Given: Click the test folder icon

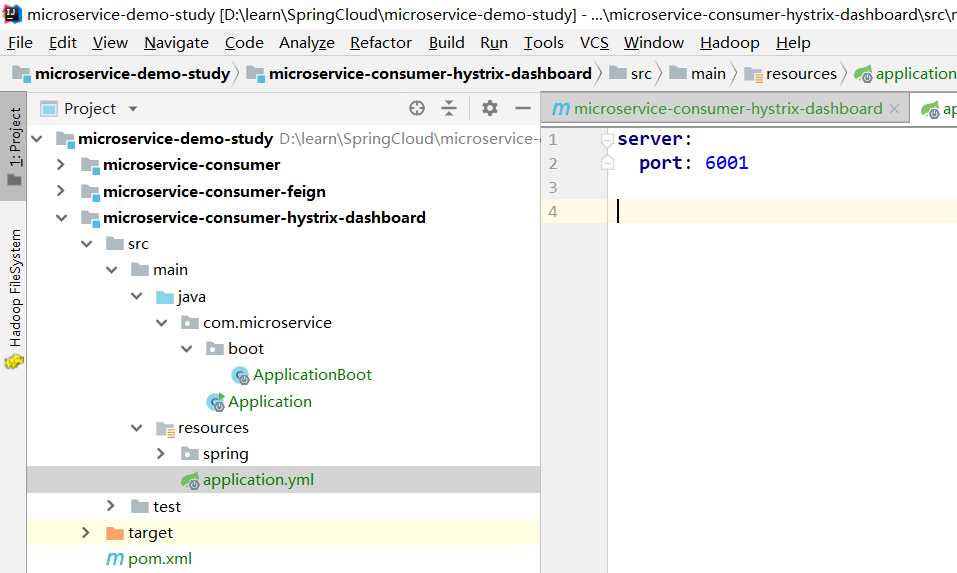Looking at the screenshot, I should [140, 506].
